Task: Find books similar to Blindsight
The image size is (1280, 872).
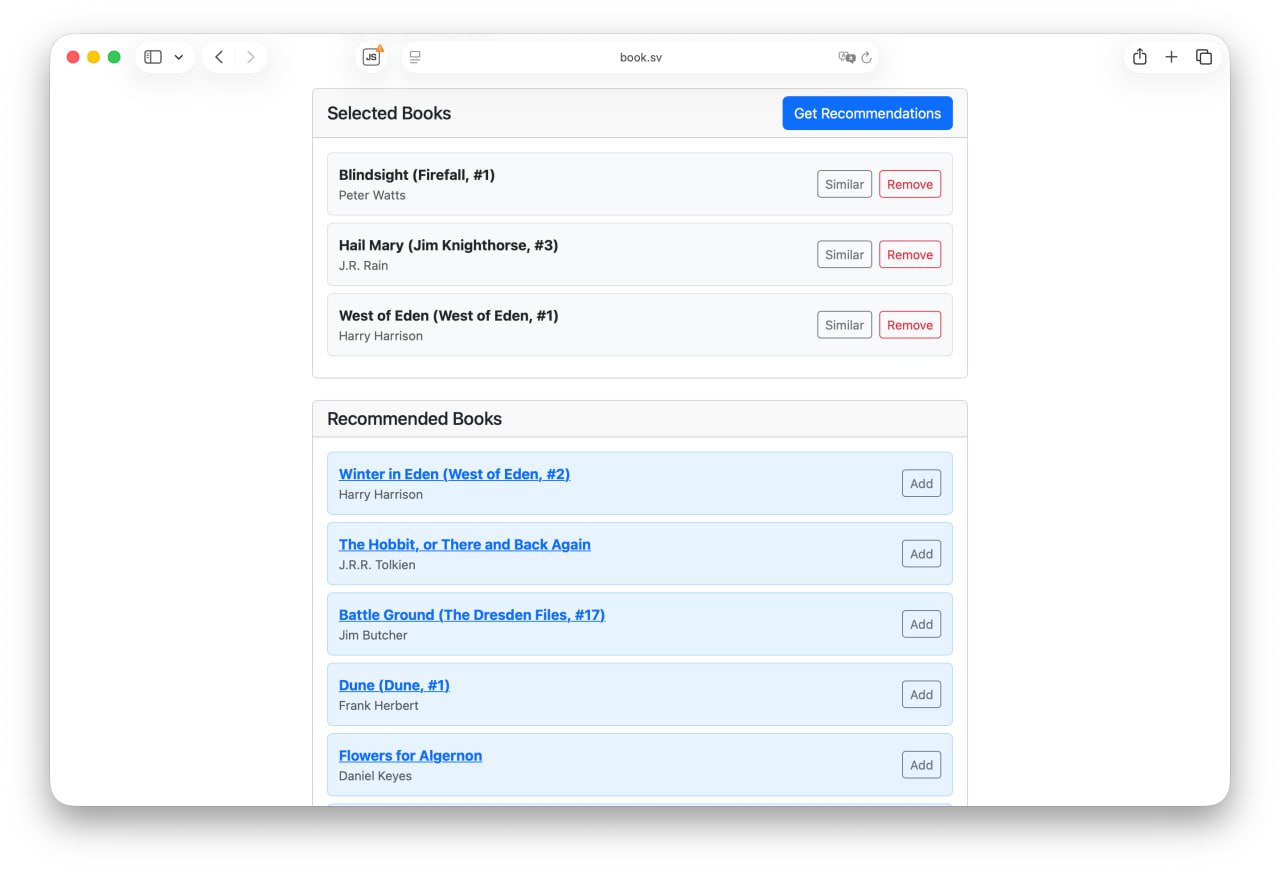Action: click(x=844, y=184)
